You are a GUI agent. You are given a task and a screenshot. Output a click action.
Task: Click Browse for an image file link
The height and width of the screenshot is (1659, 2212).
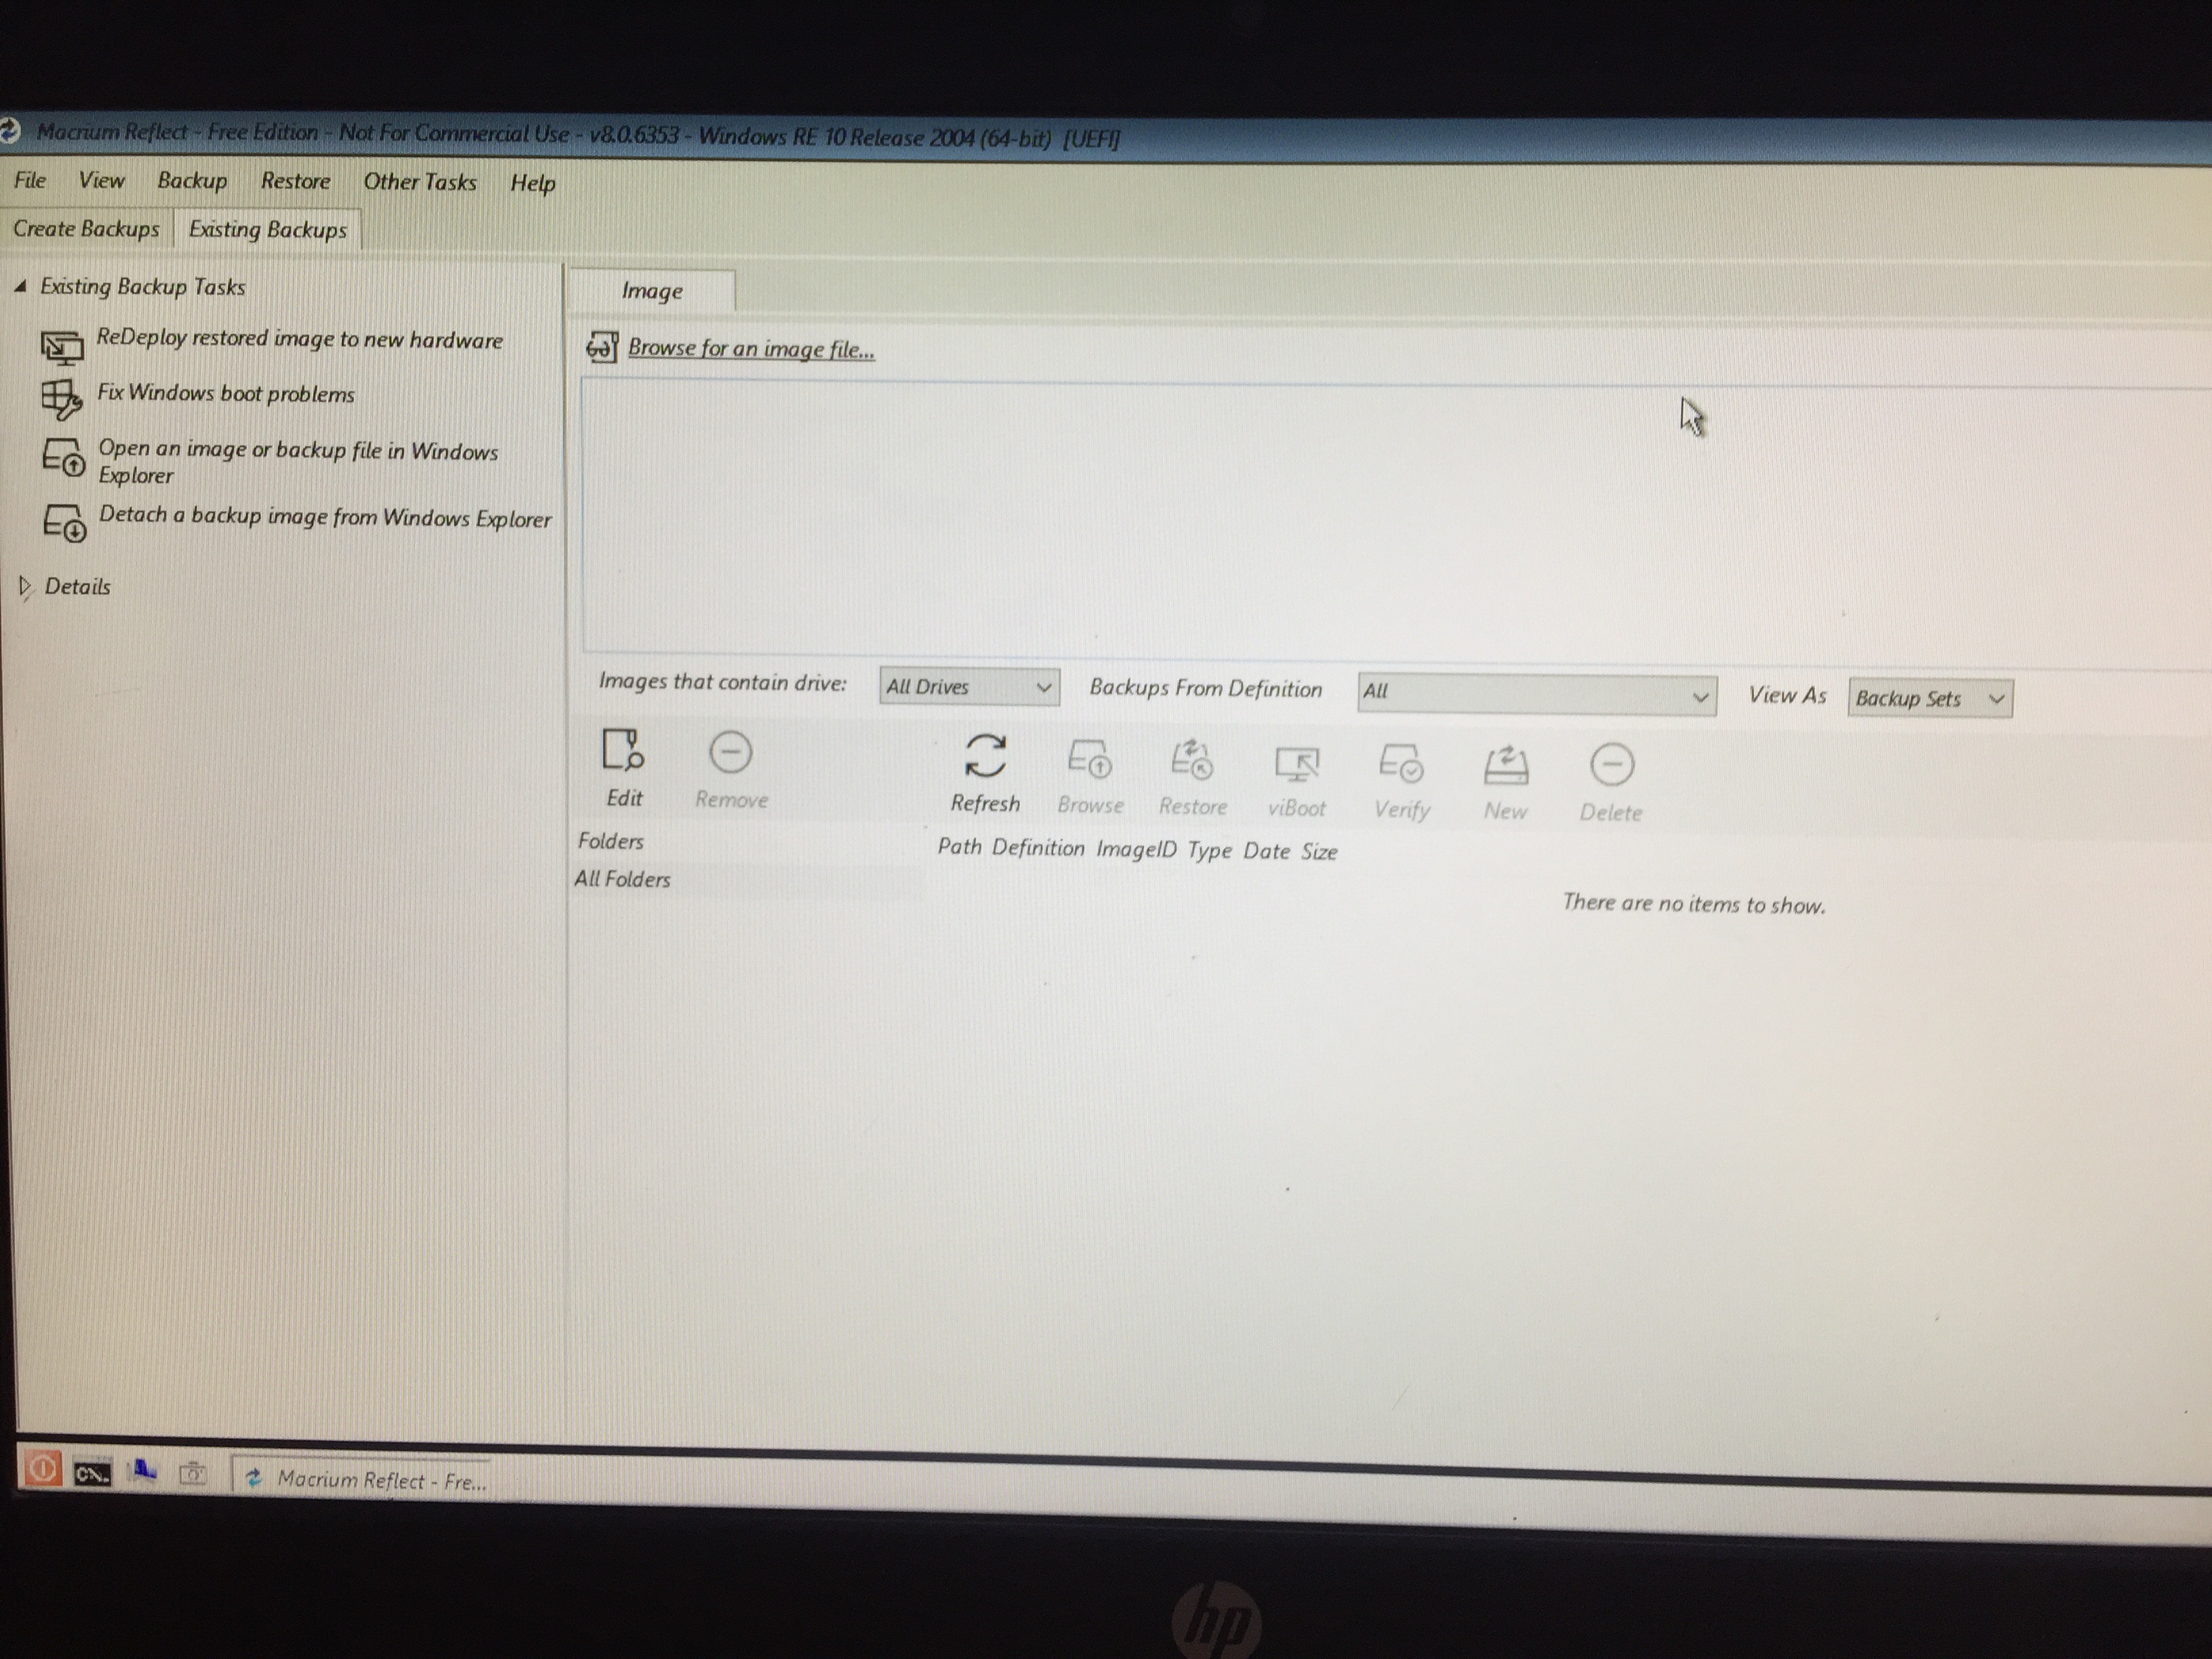[x=750, y=348]
